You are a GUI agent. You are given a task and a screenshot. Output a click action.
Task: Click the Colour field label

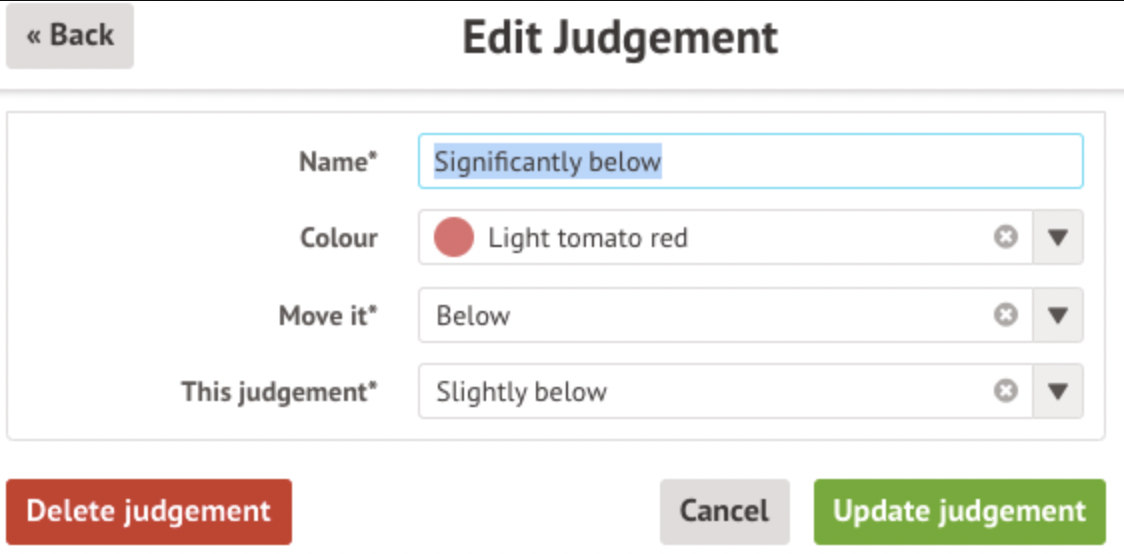[x=339, y=238]
